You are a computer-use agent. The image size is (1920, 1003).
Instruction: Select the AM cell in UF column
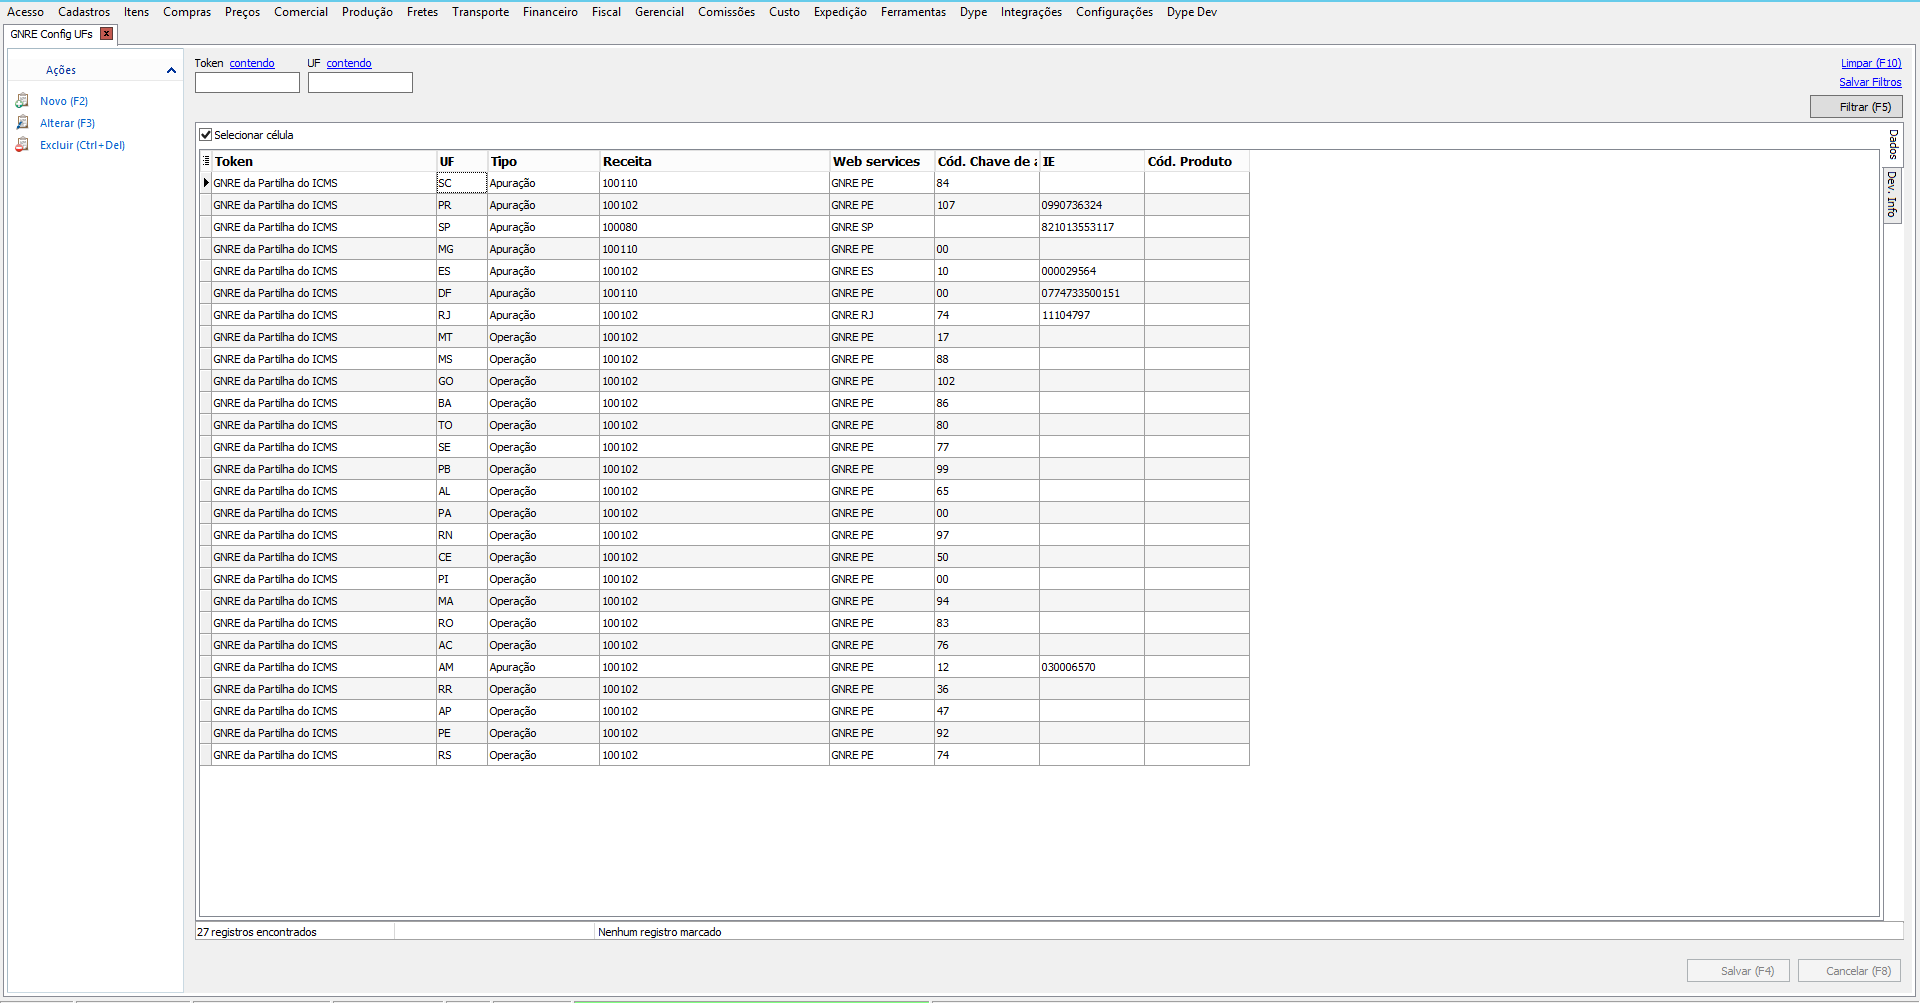[462, 667]
